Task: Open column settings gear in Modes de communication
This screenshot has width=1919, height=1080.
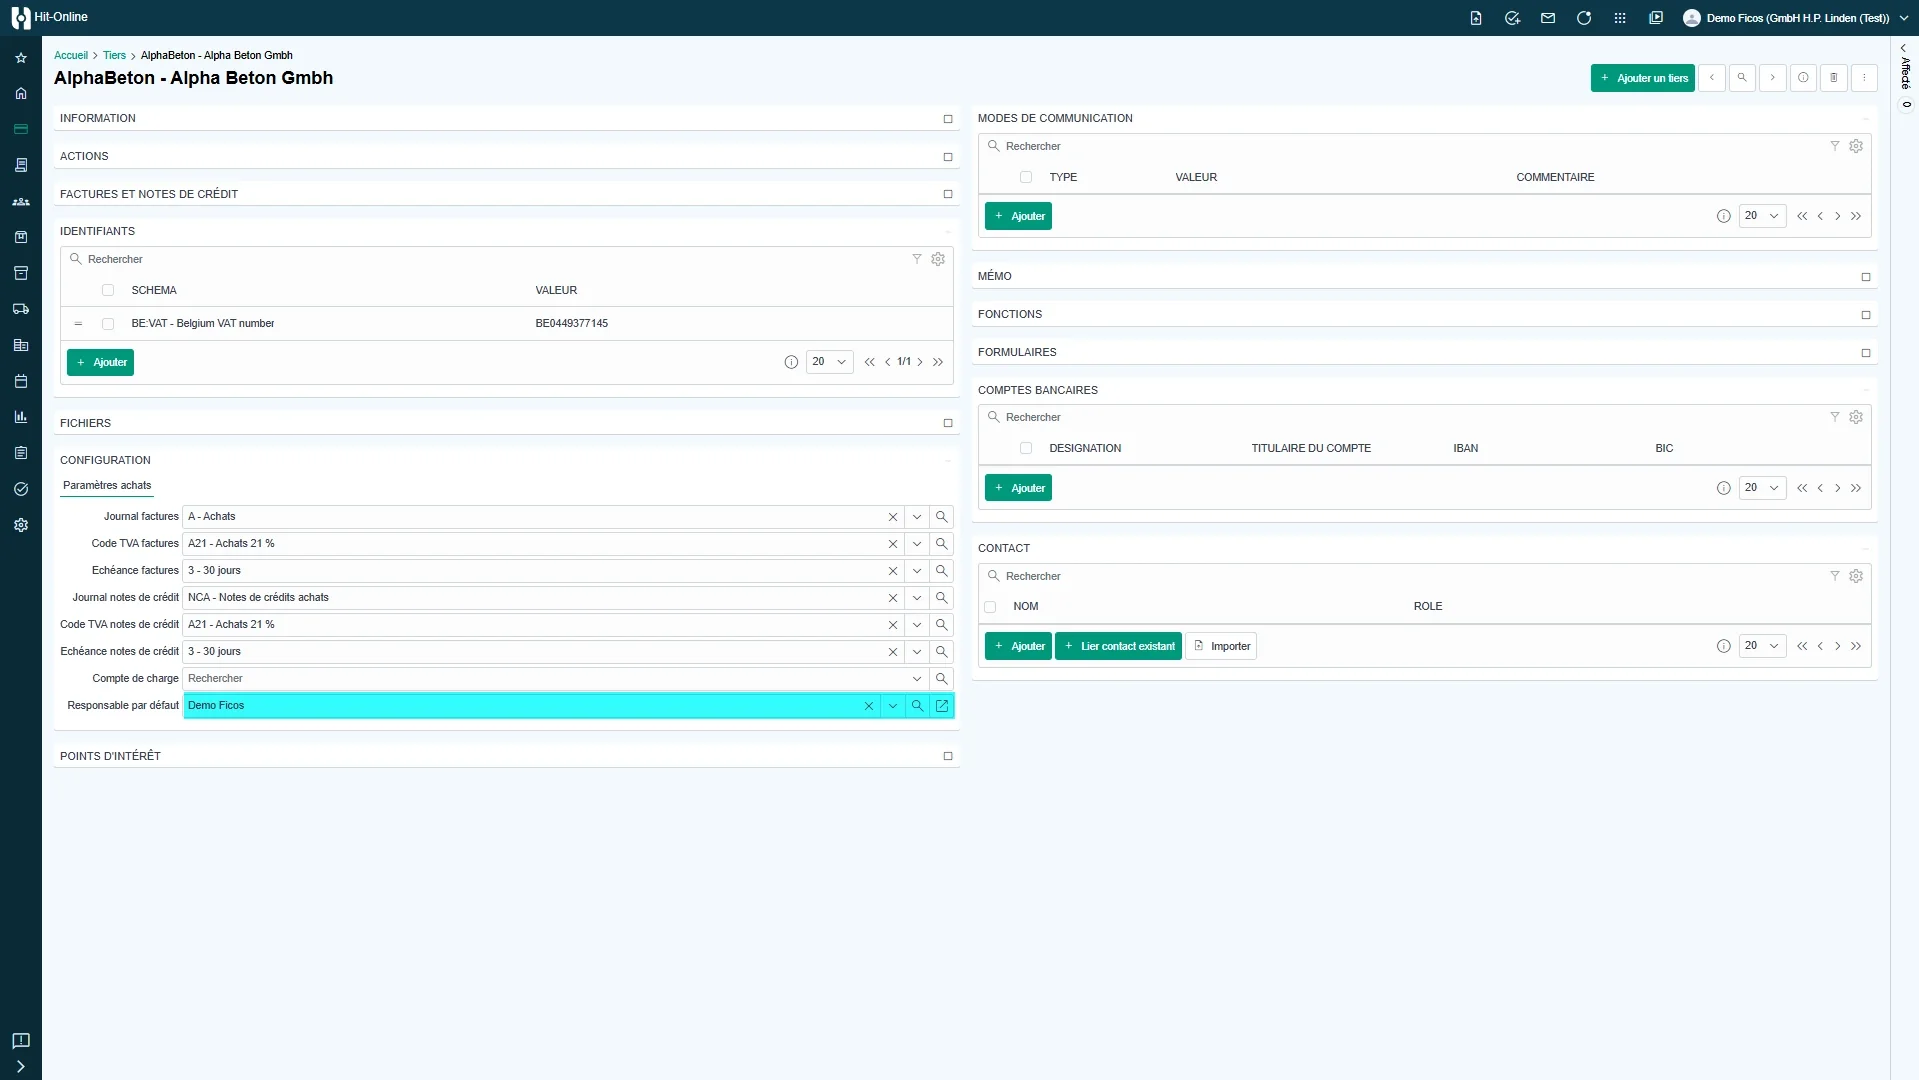Action: [x=1856, y=146]
